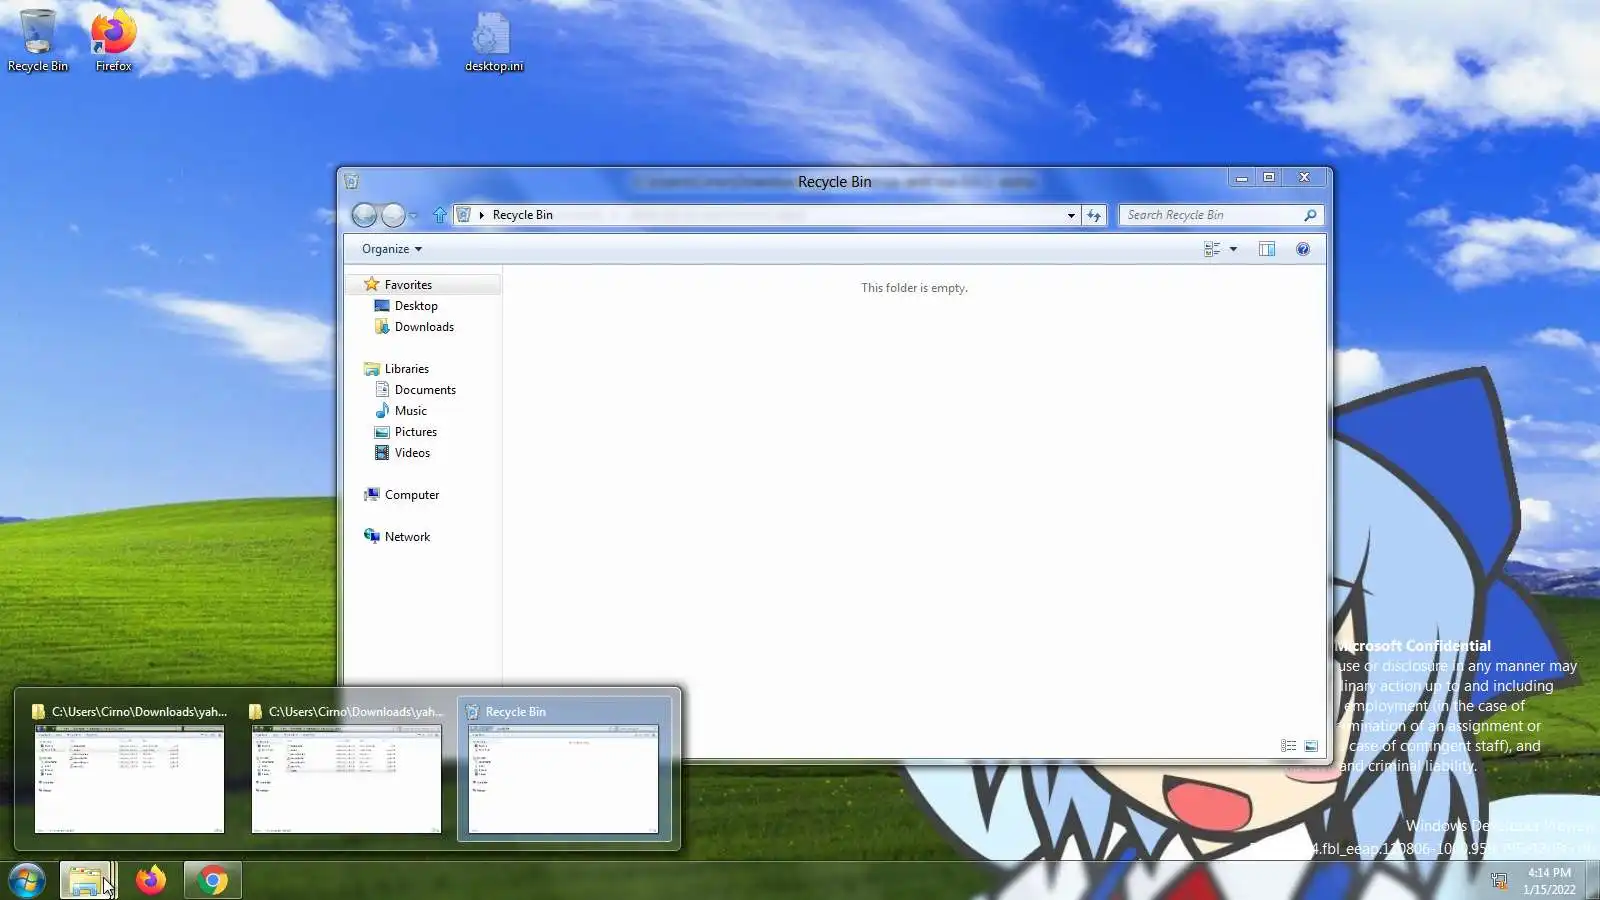
Task: Open Desktop under Favorites
Action: tap(416, 306)
